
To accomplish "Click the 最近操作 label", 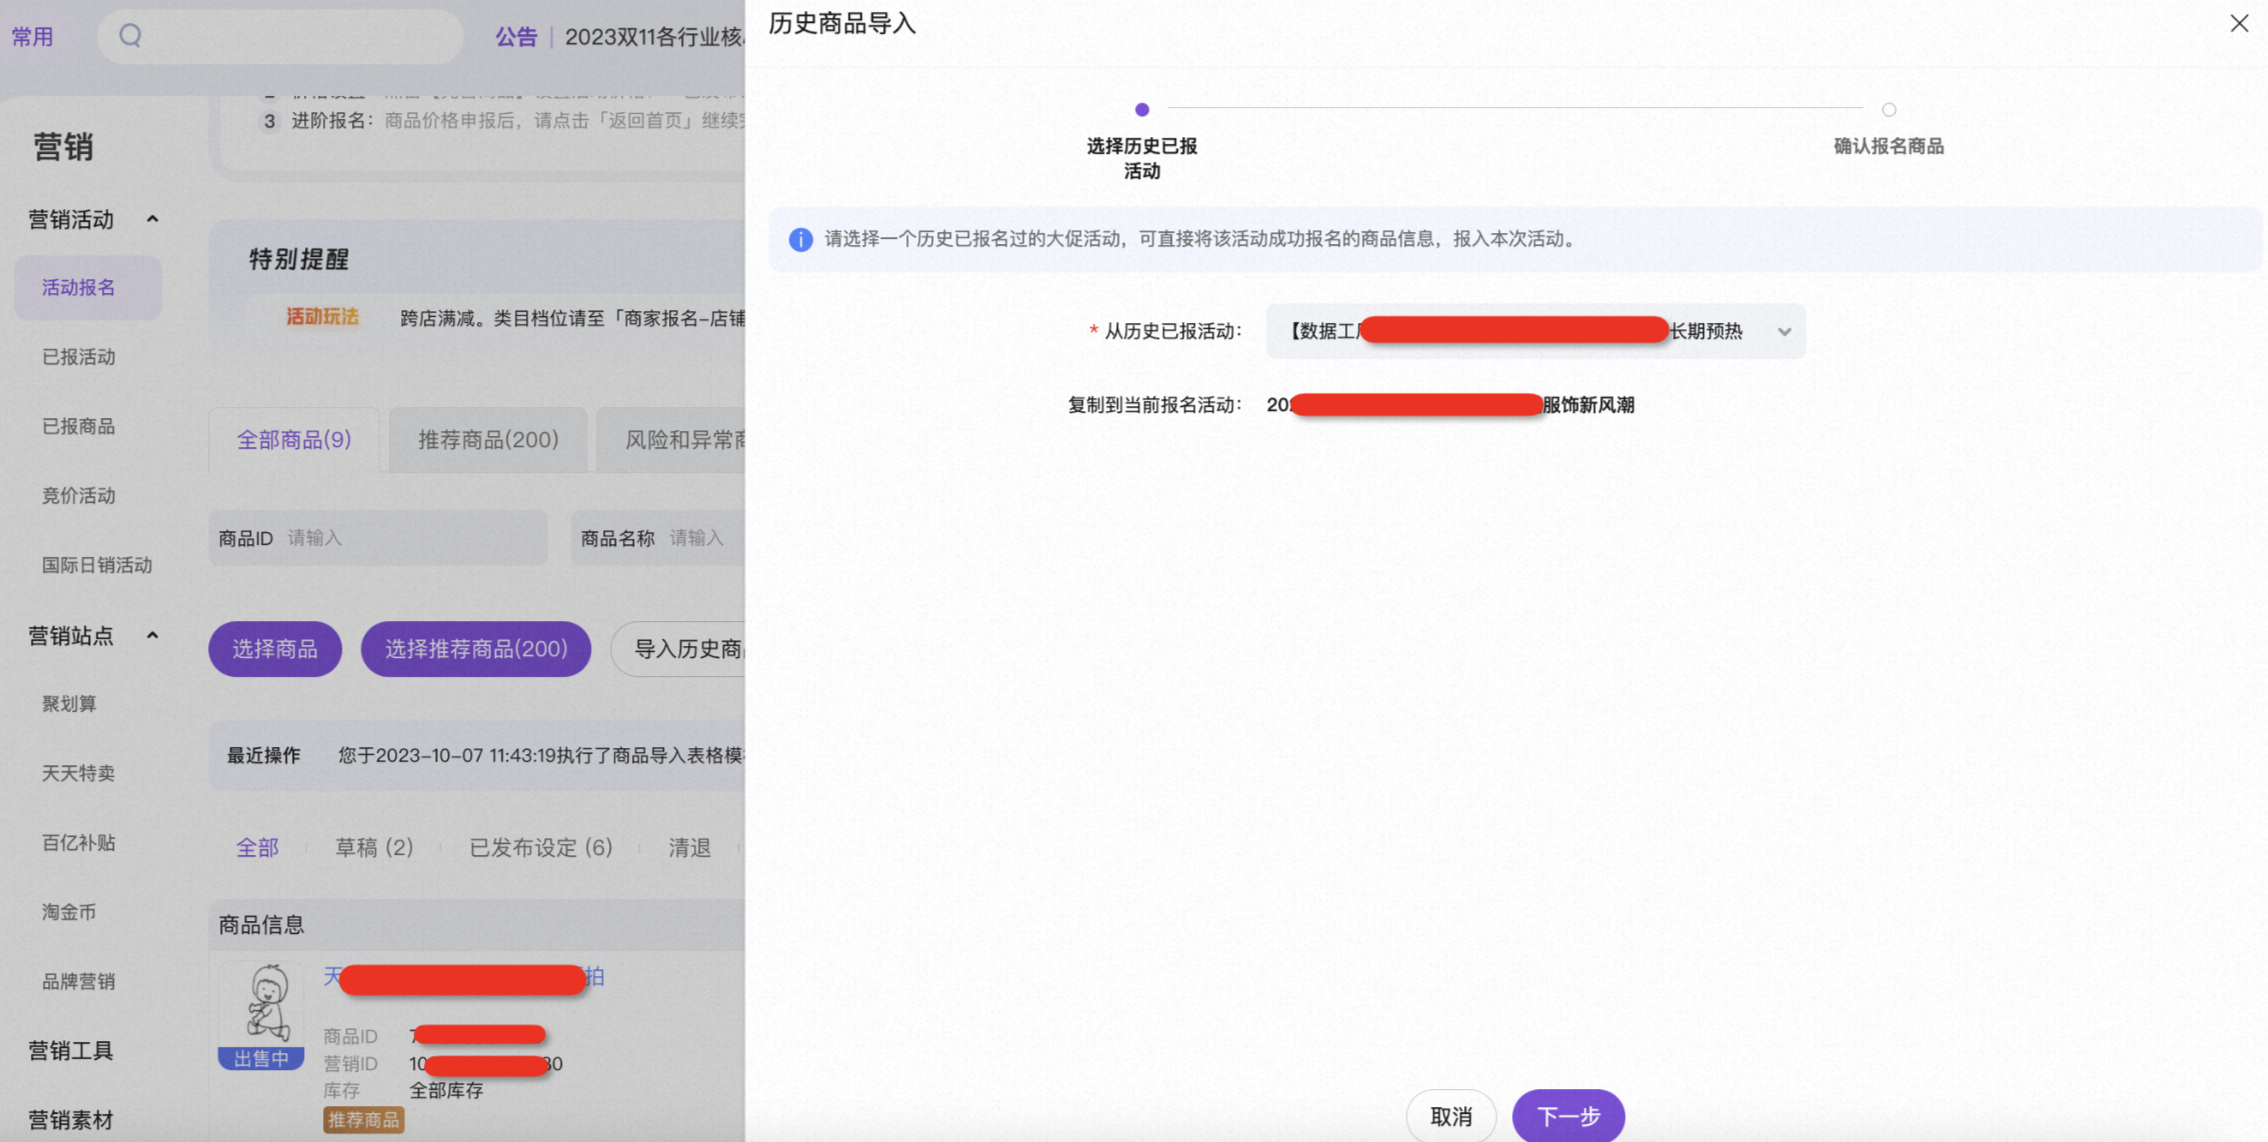I will click(x=264, y=755).
